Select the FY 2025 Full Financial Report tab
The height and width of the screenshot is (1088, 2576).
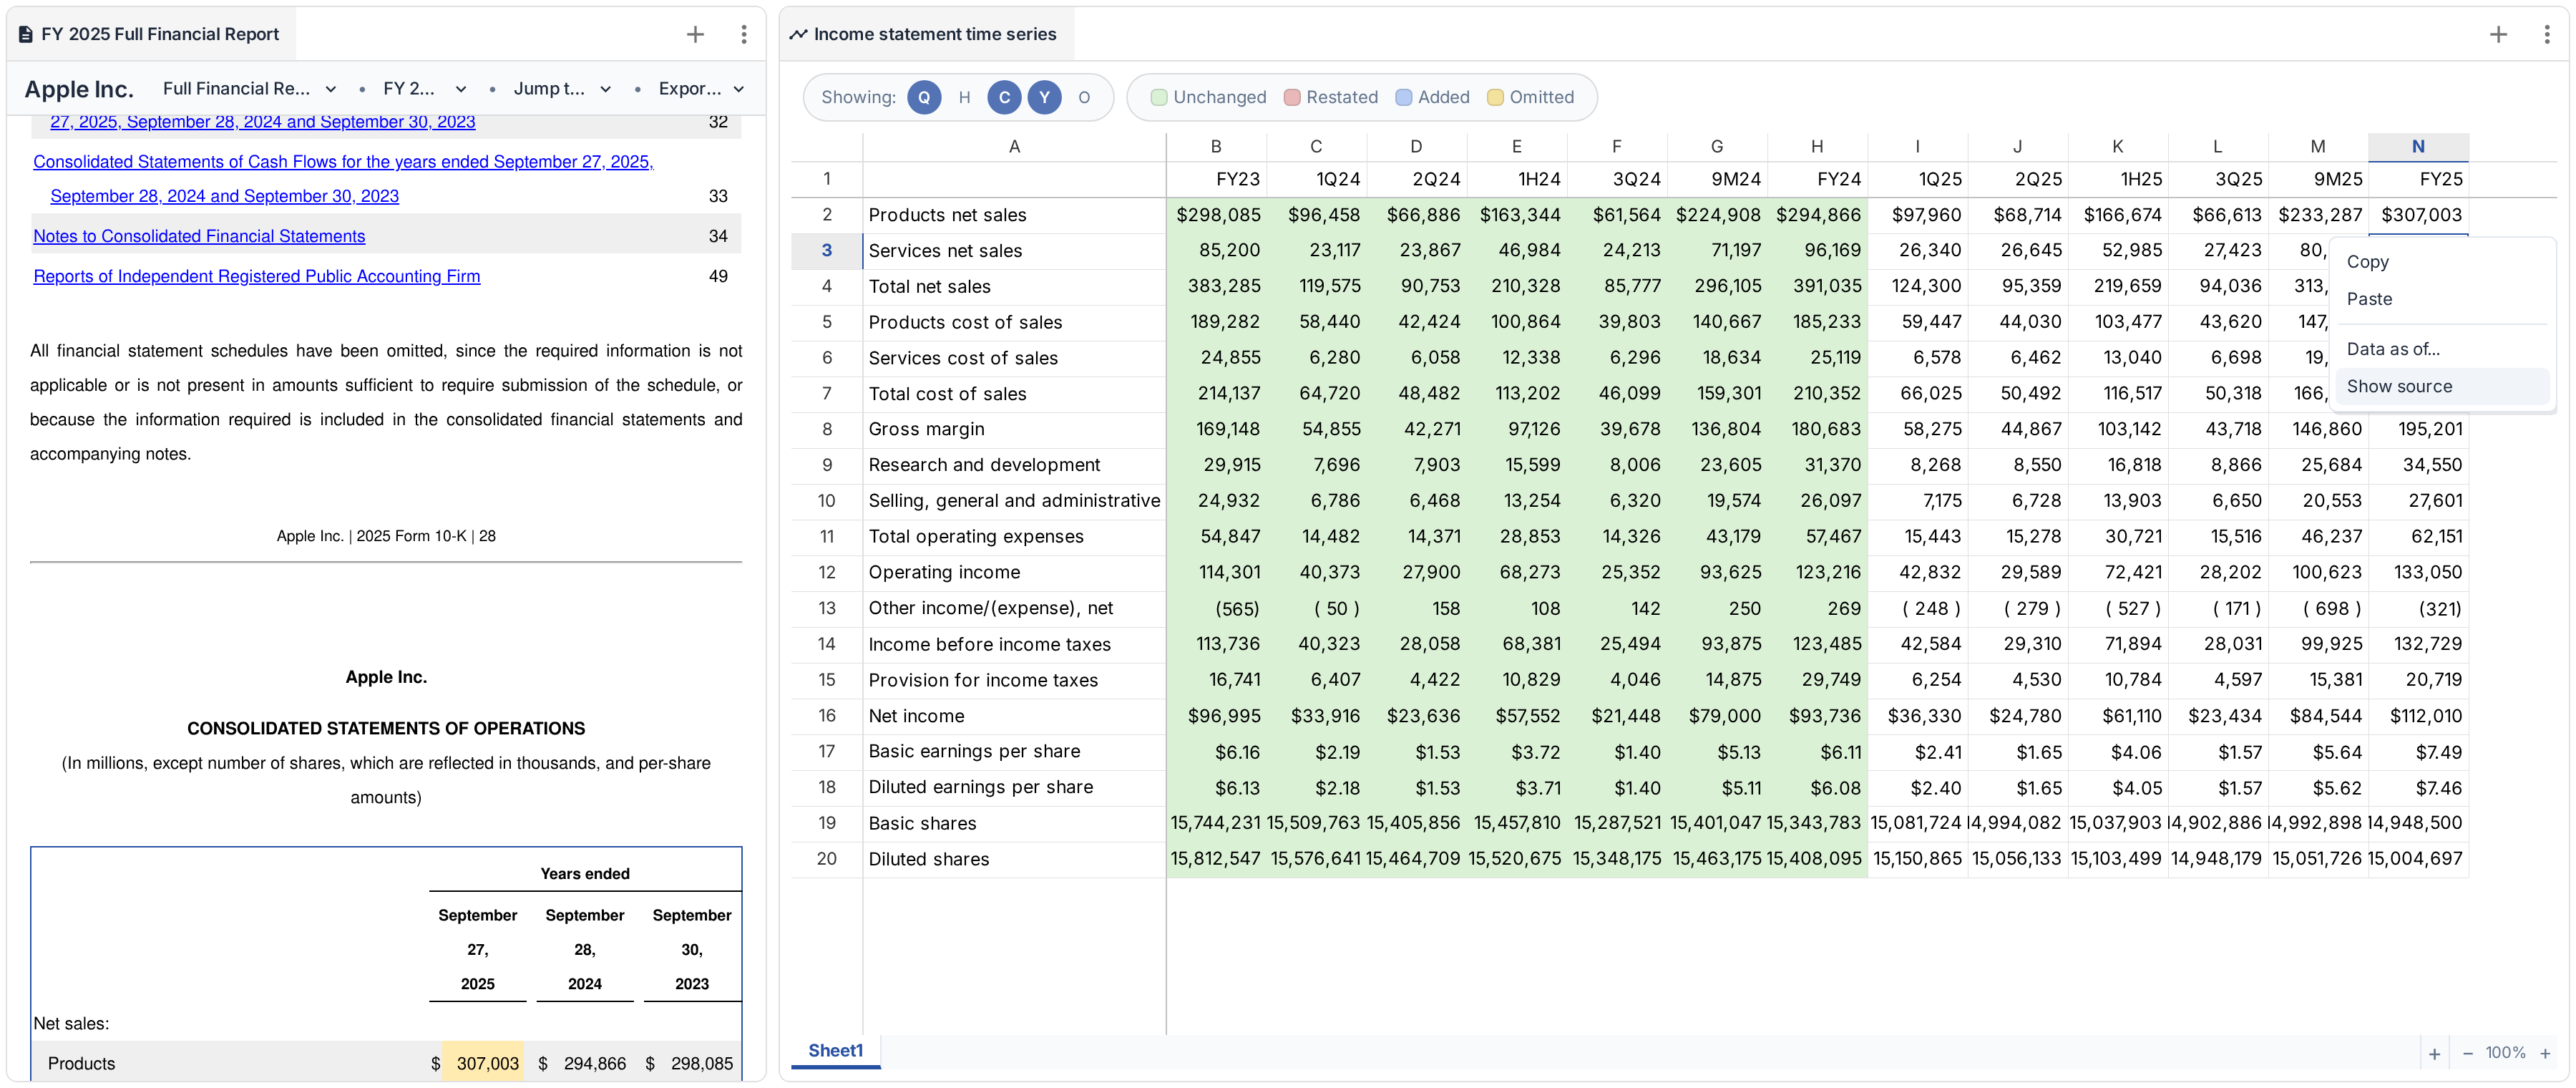click(151, 34)
